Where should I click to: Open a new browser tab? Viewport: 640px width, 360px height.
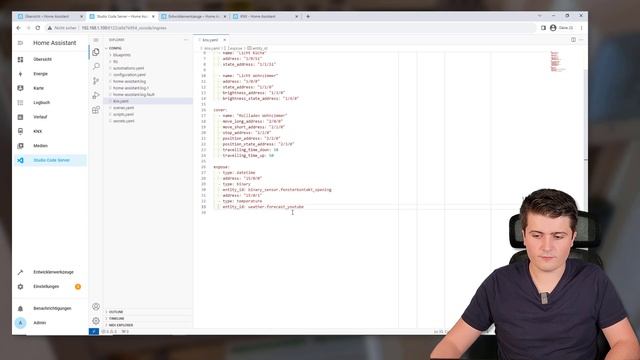click(x=308, y=16)
